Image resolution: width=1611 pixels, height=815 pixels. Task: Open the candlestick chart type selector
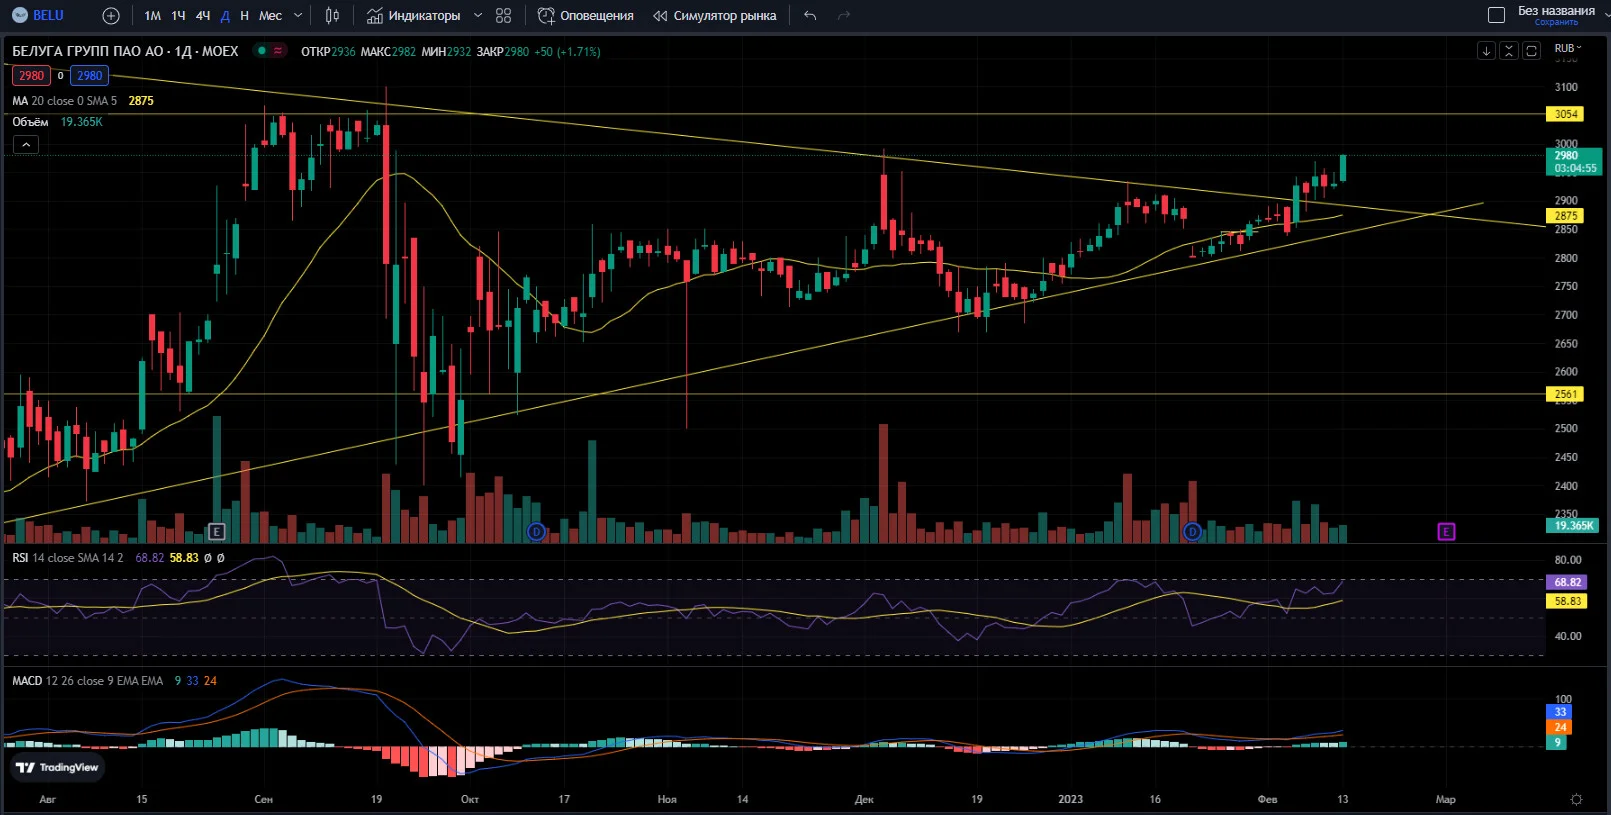[333, 15]
